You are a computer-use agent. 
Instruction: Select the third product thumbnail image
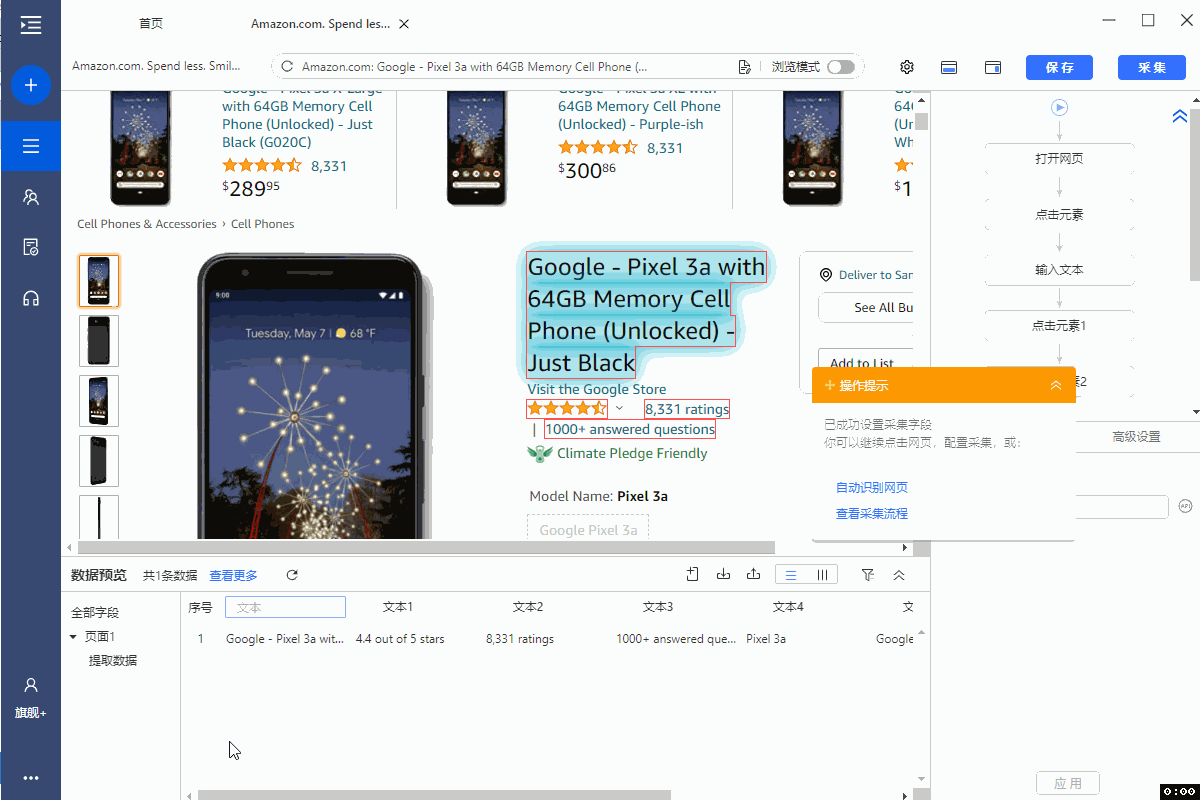pyautogui.click(x=99, y=401)
